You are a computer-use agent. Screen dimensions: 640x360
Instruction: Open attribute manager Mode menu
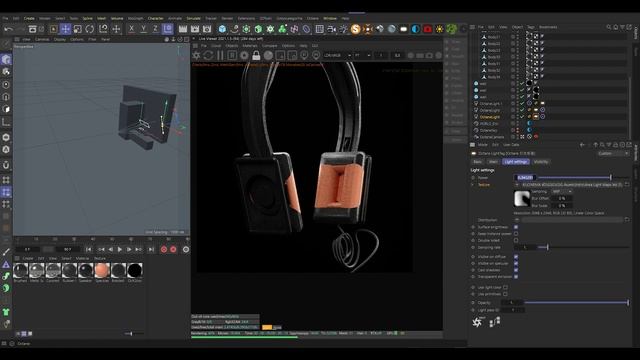(482, 145)
